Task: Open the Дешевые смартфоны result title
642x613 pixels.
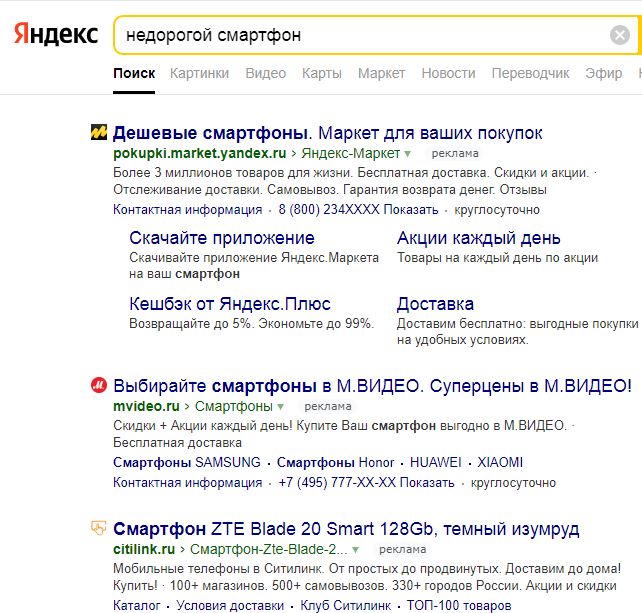Action: (x=212, y=133)
